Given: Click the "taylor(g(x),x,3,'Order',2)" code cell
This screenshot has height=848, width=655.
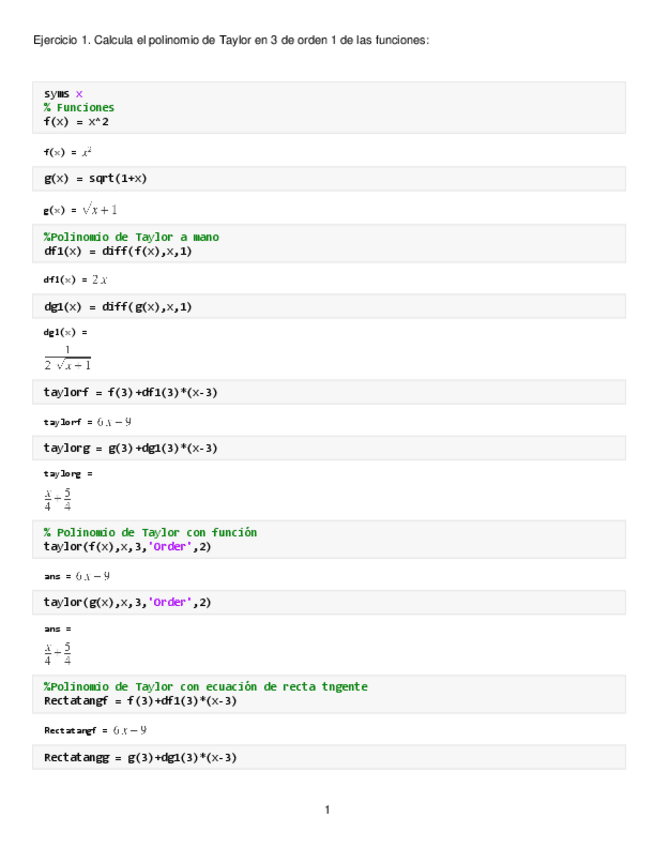Looking at the screenshot, I should coord(128,602).
